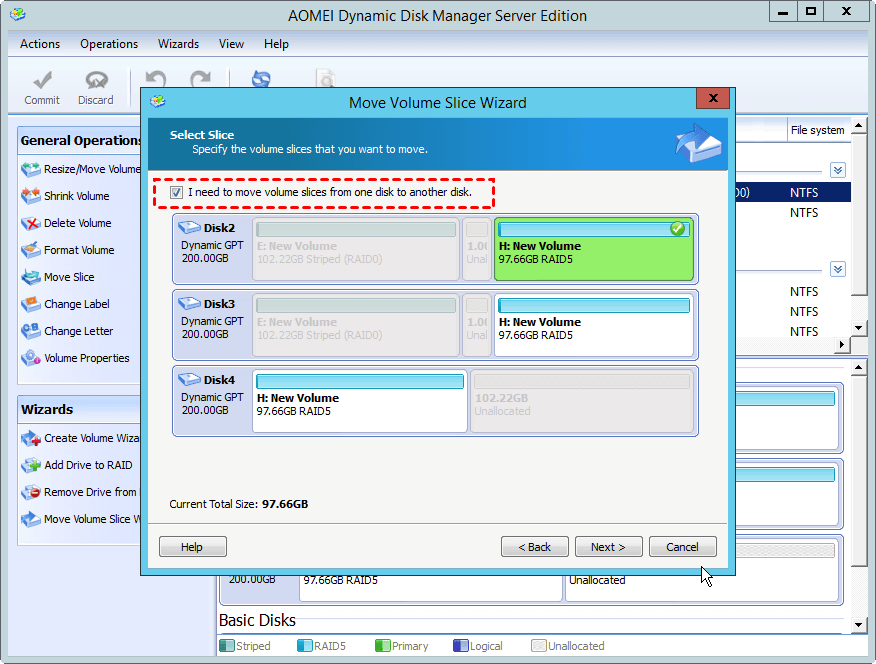Image resolution: width=876 pixels, height=664 pixels.
Task: Click File system column header
Action: 817,130
